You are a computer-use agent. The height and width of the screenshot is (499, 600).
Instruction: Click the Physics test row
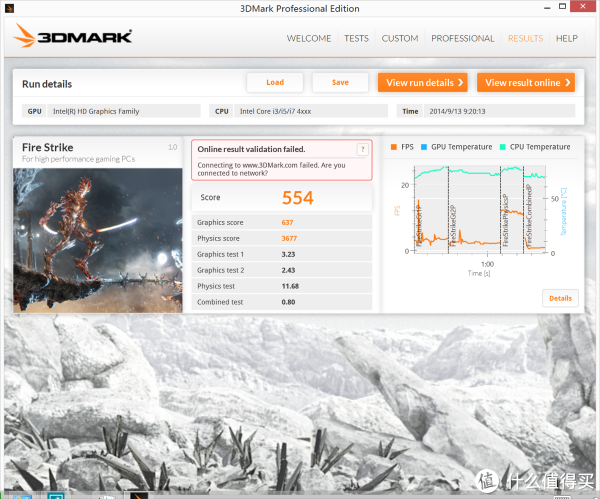pyautogui.click(x=282, y=286)
